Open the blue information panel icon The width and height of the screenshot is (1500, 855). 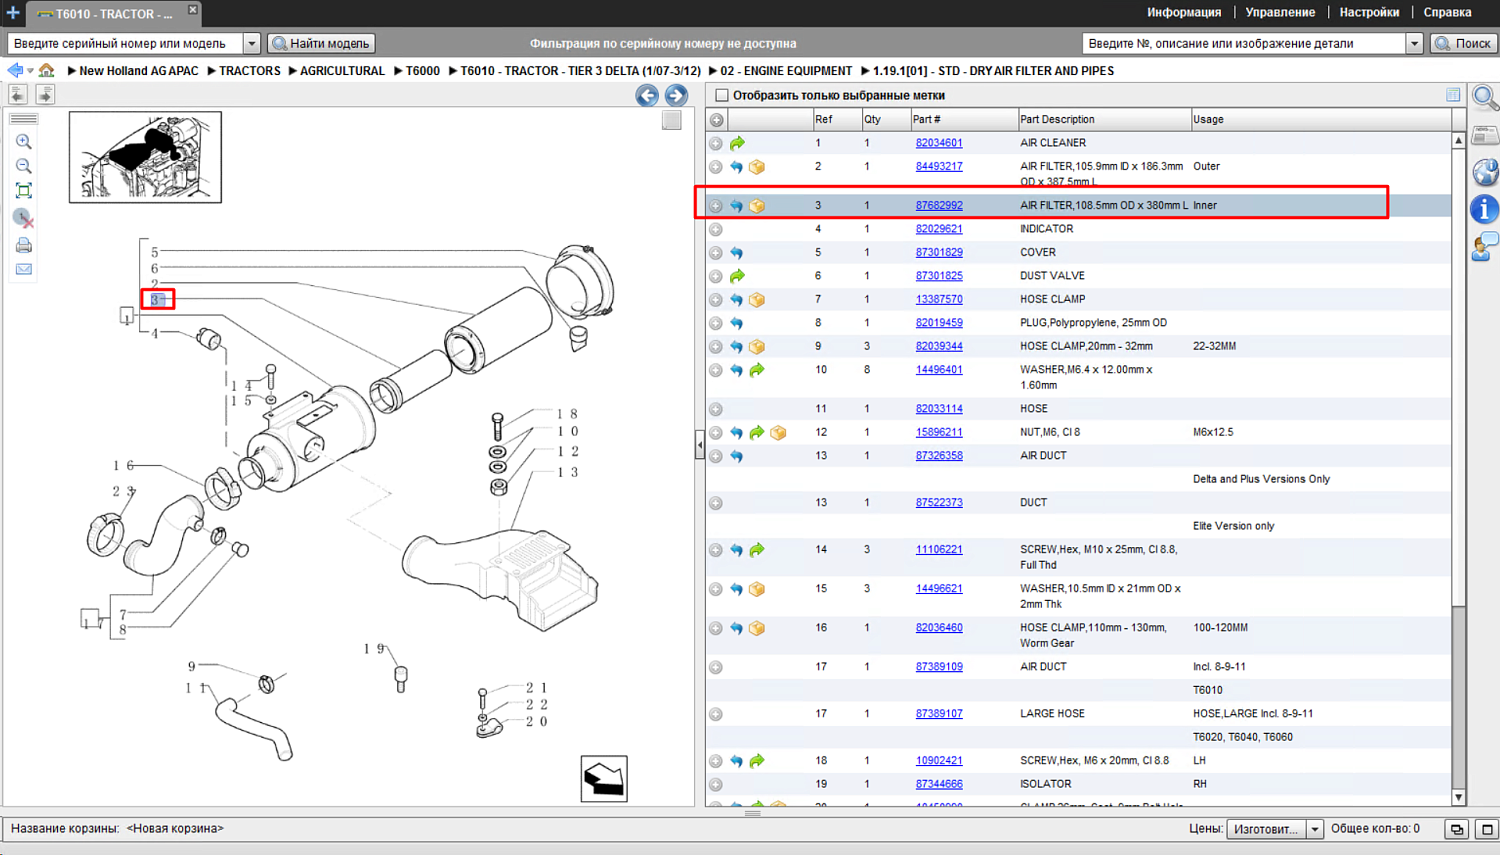click(x=1485, y=209)
